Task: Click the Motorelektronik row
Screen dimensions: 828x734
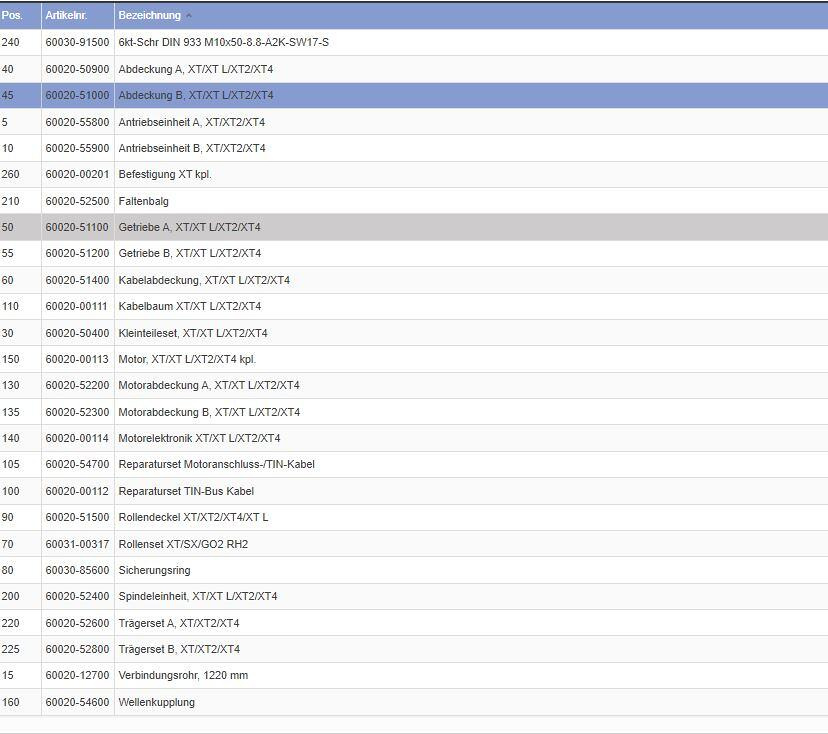Action: pos(199,438)
